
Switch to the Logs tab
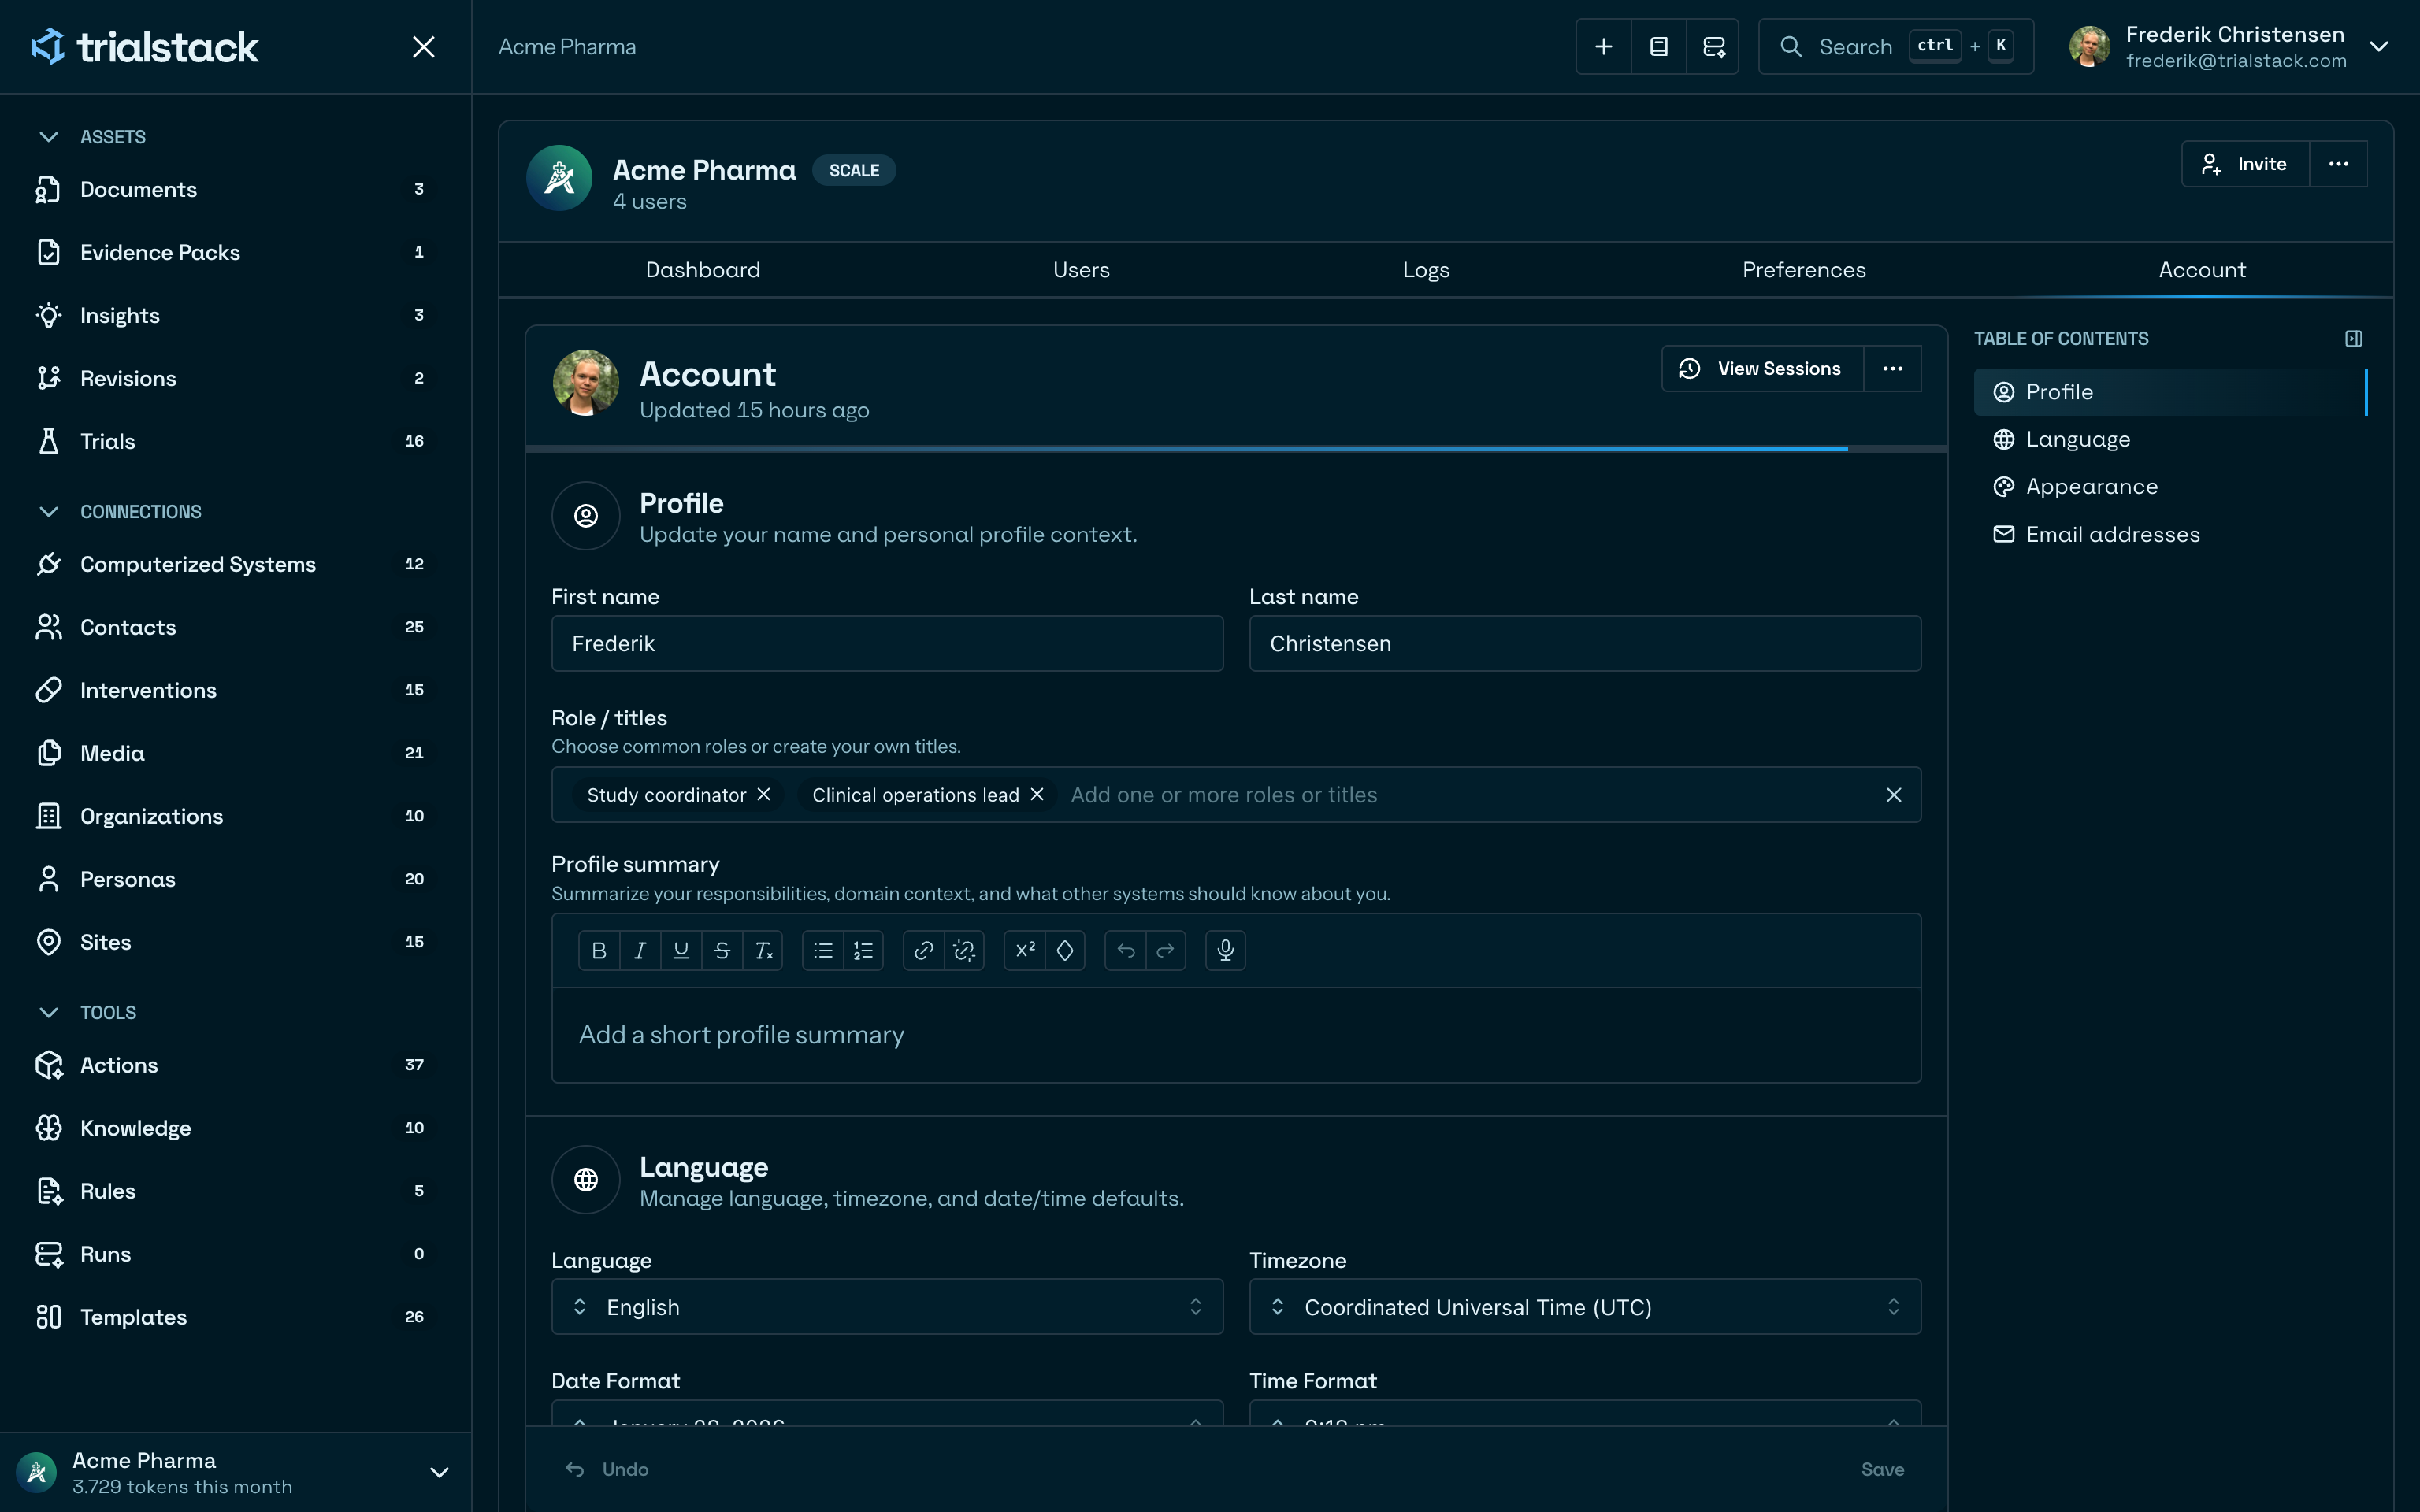1426,270
